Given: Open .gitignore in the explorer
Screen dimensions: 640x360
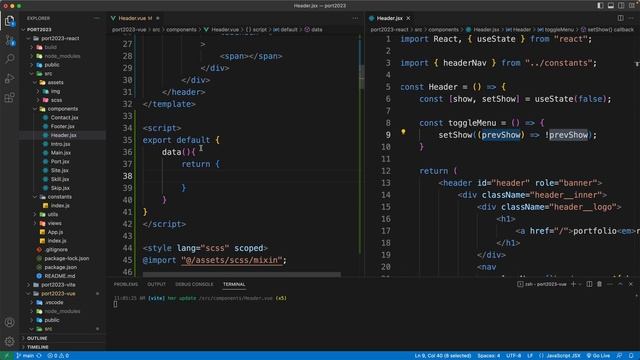Looking at the screenshot, I should tap(56, 249).
